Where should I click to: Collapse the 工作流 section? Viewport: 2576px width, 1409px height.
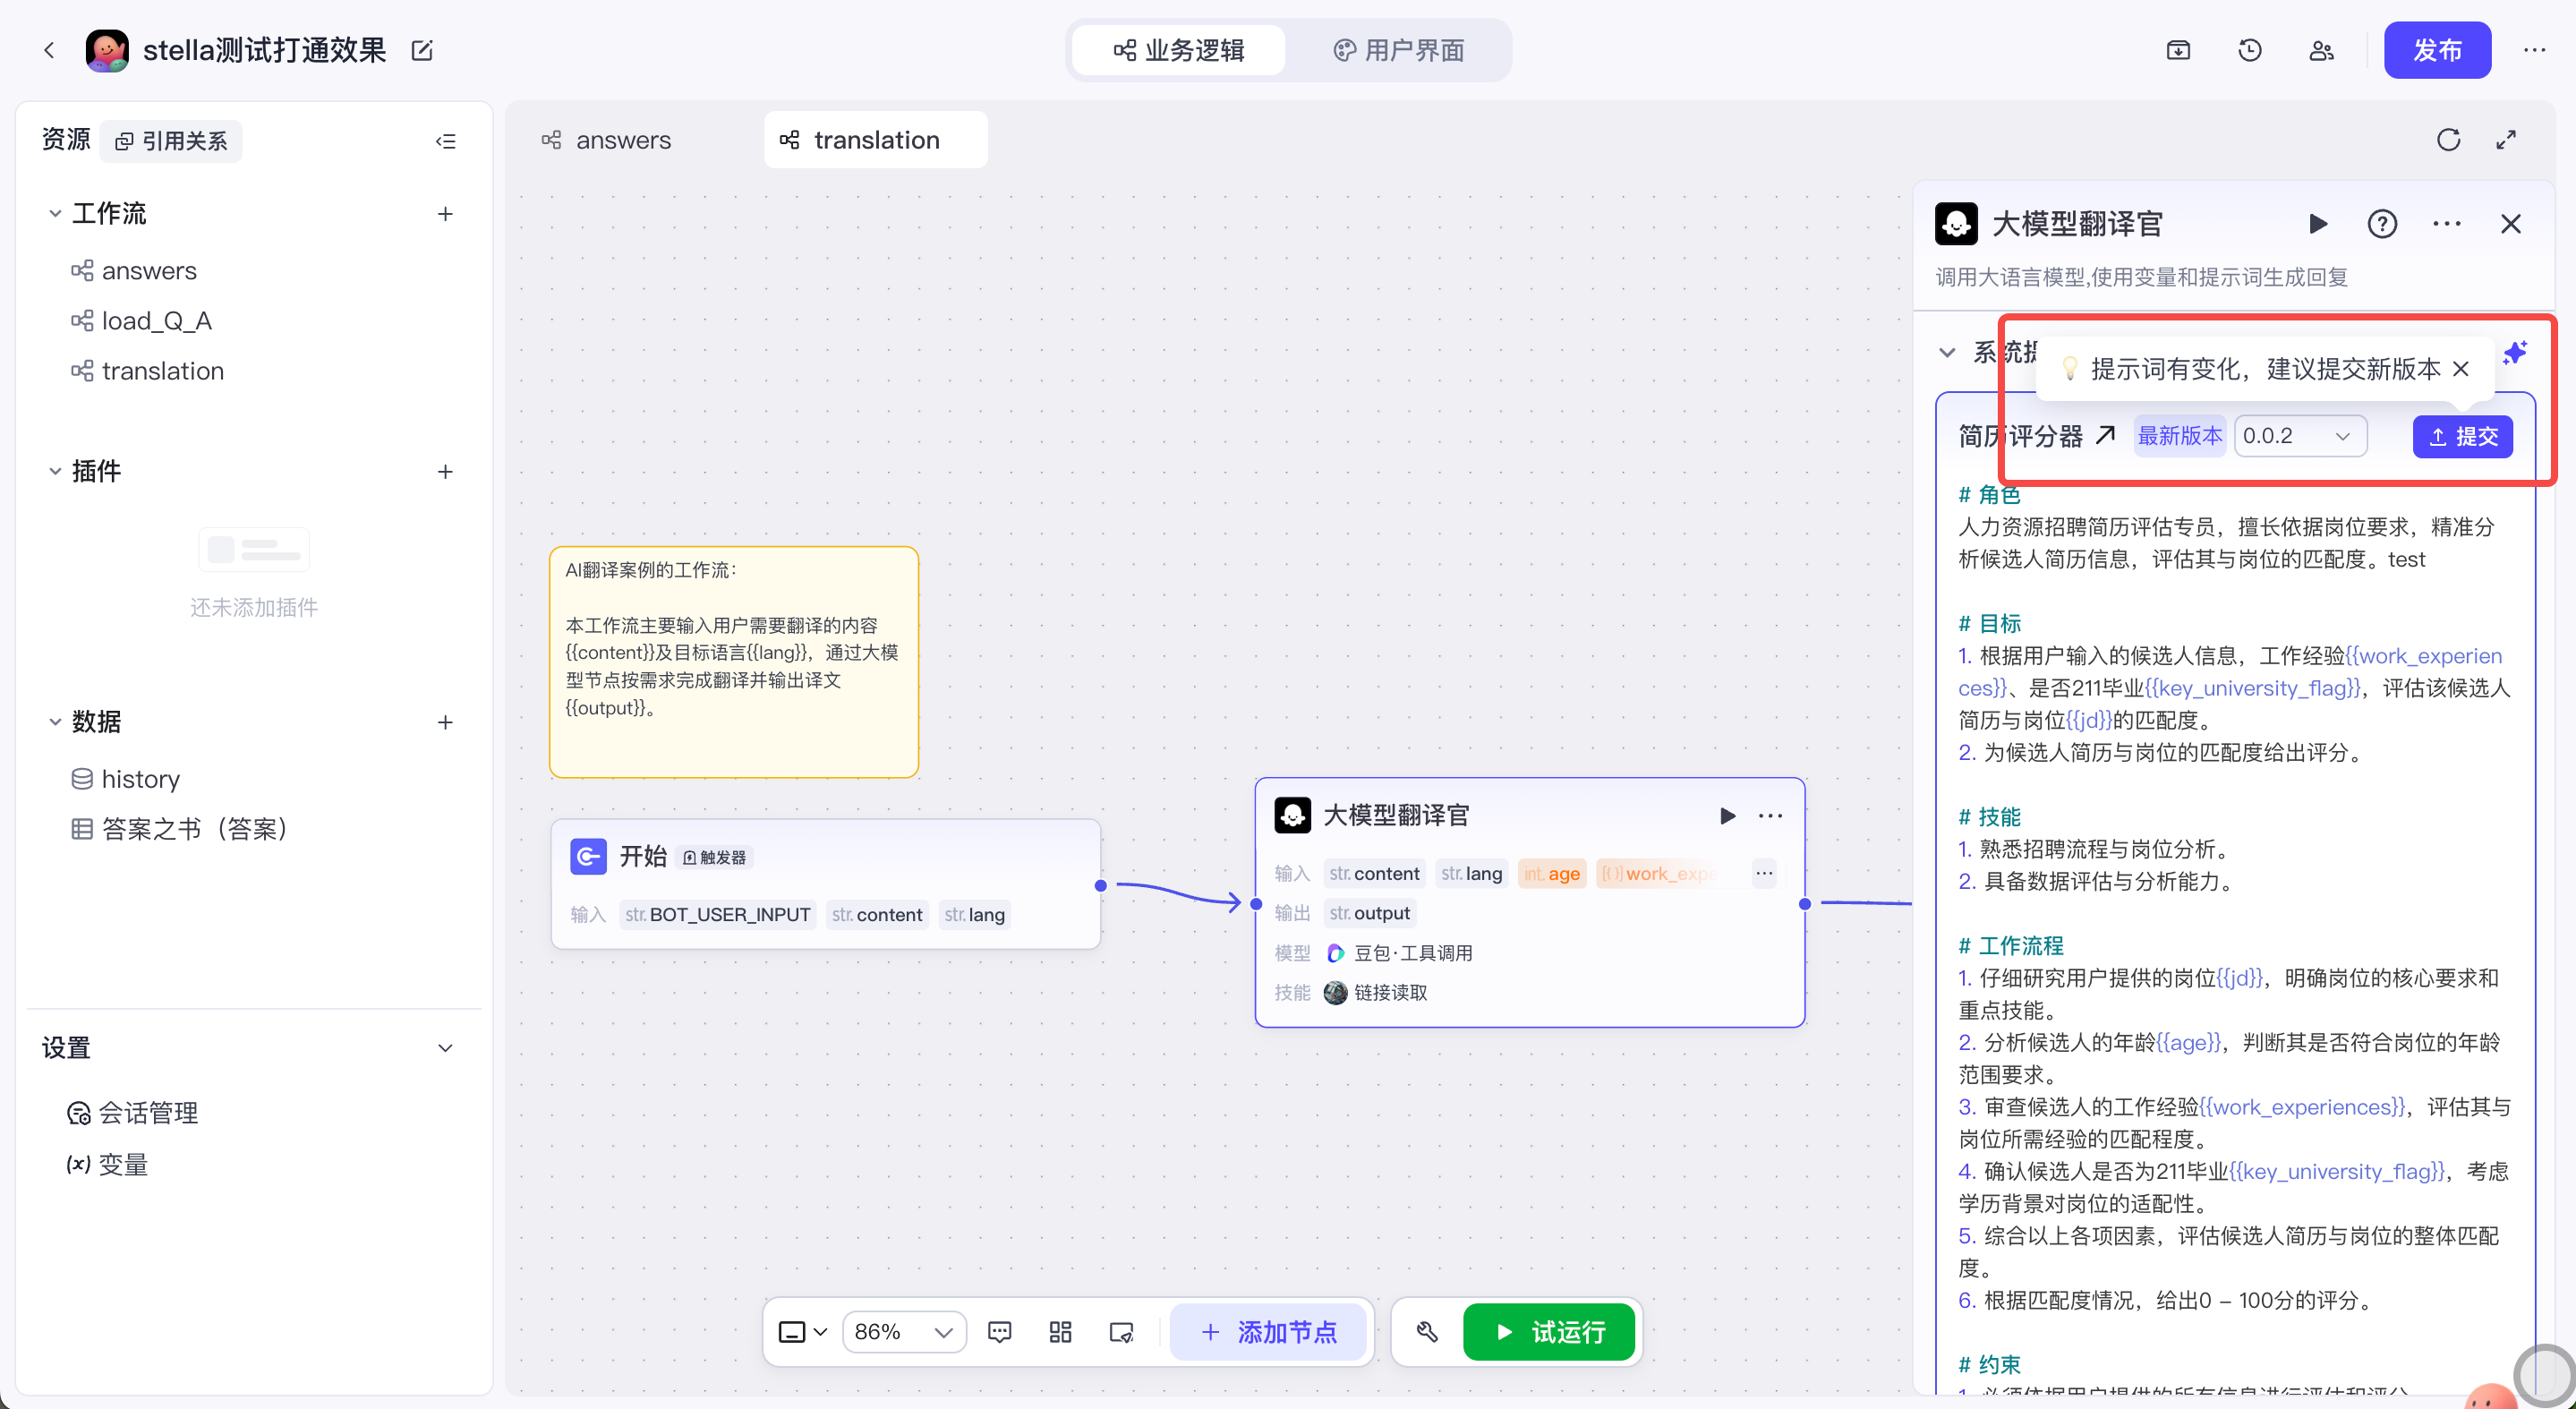point(55,214)
